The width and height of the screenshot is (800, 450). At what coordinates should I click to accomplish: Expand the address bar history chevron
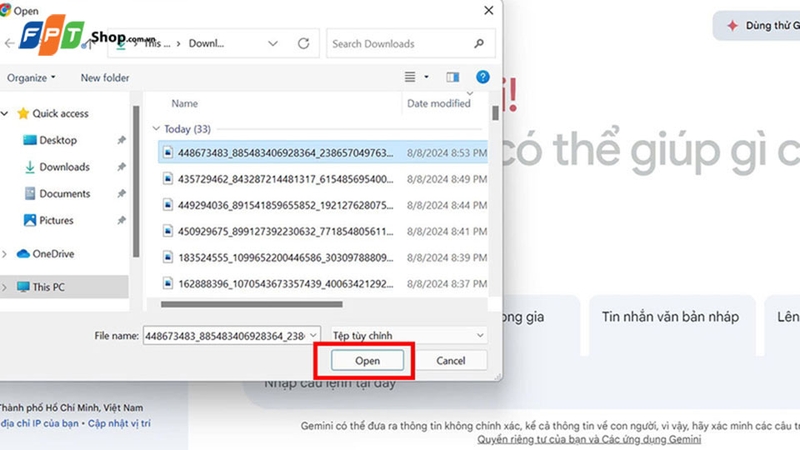point(273,44)
